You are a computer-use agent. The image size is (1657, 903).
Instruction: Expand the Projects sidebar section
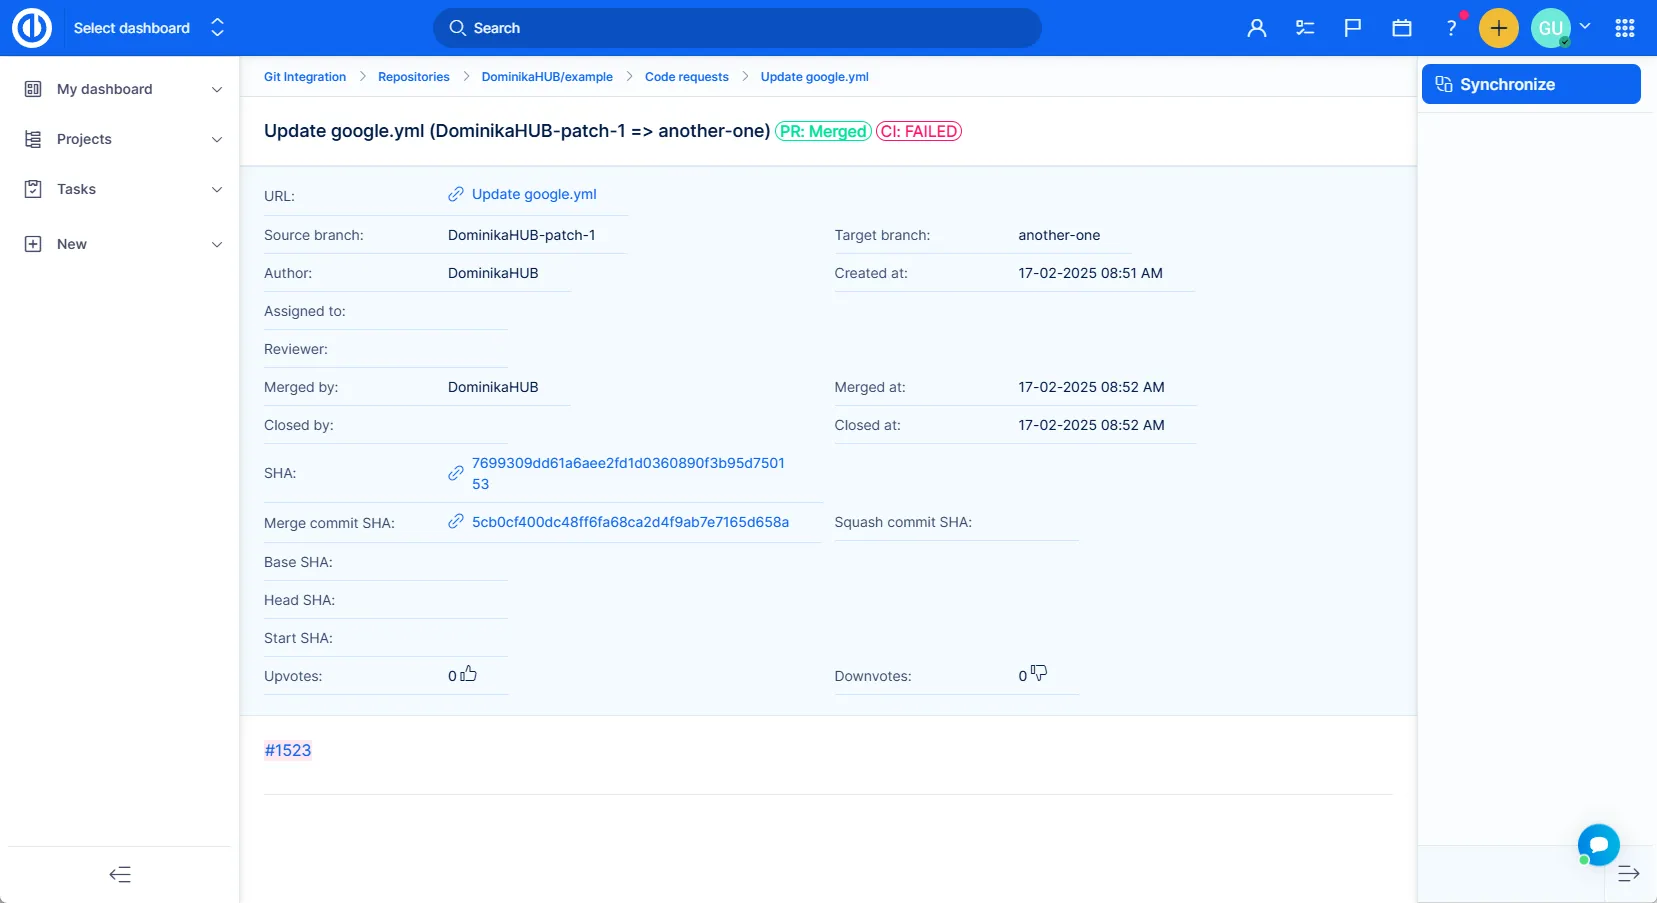pos(120,139)
